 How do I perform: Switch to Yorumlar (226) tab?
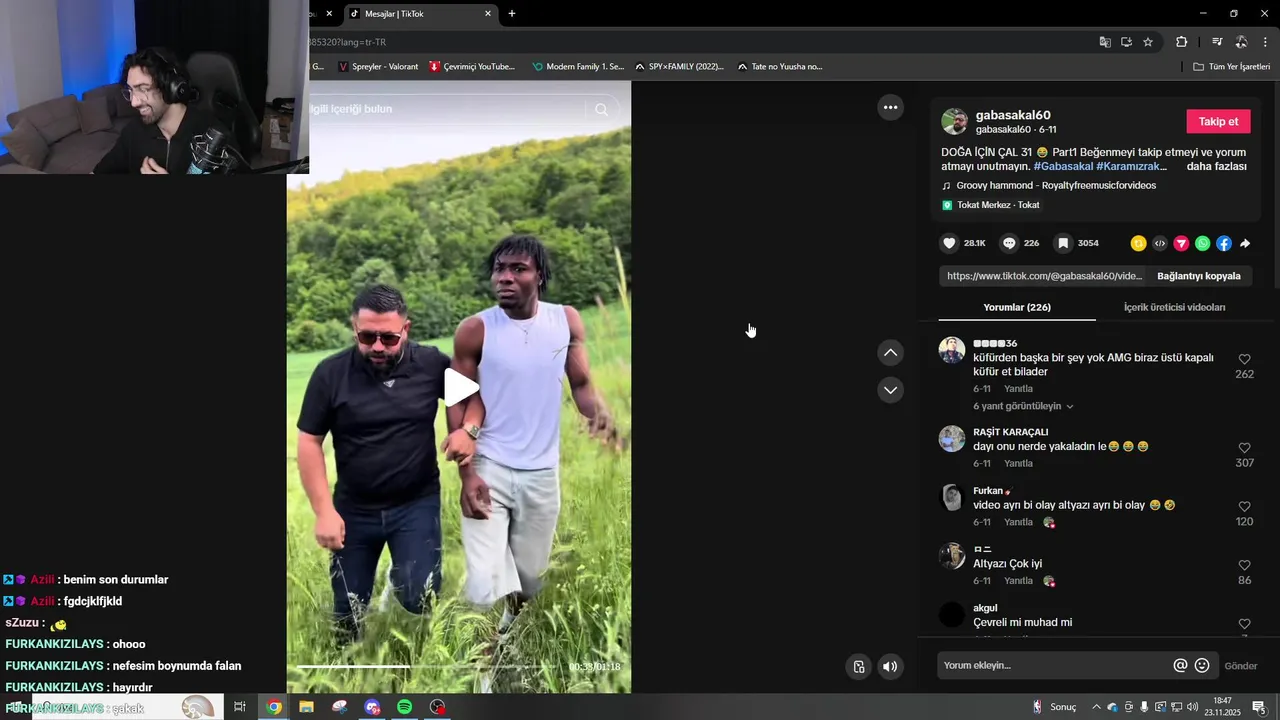tap(1016, 307)
